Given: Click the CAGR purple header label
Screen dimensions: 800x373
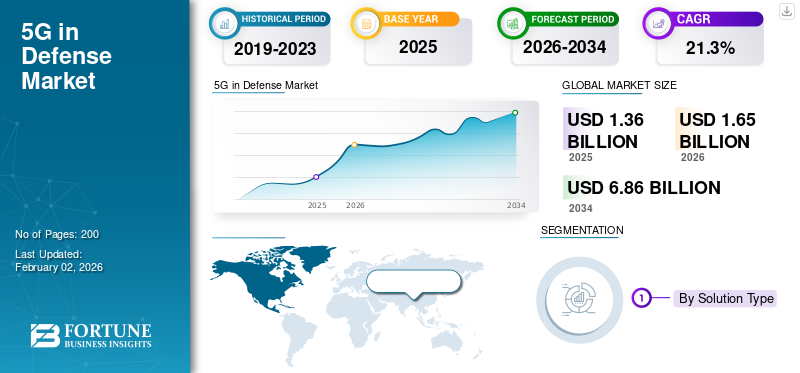Looking at the screenshot, I should (x=694, y=19).
